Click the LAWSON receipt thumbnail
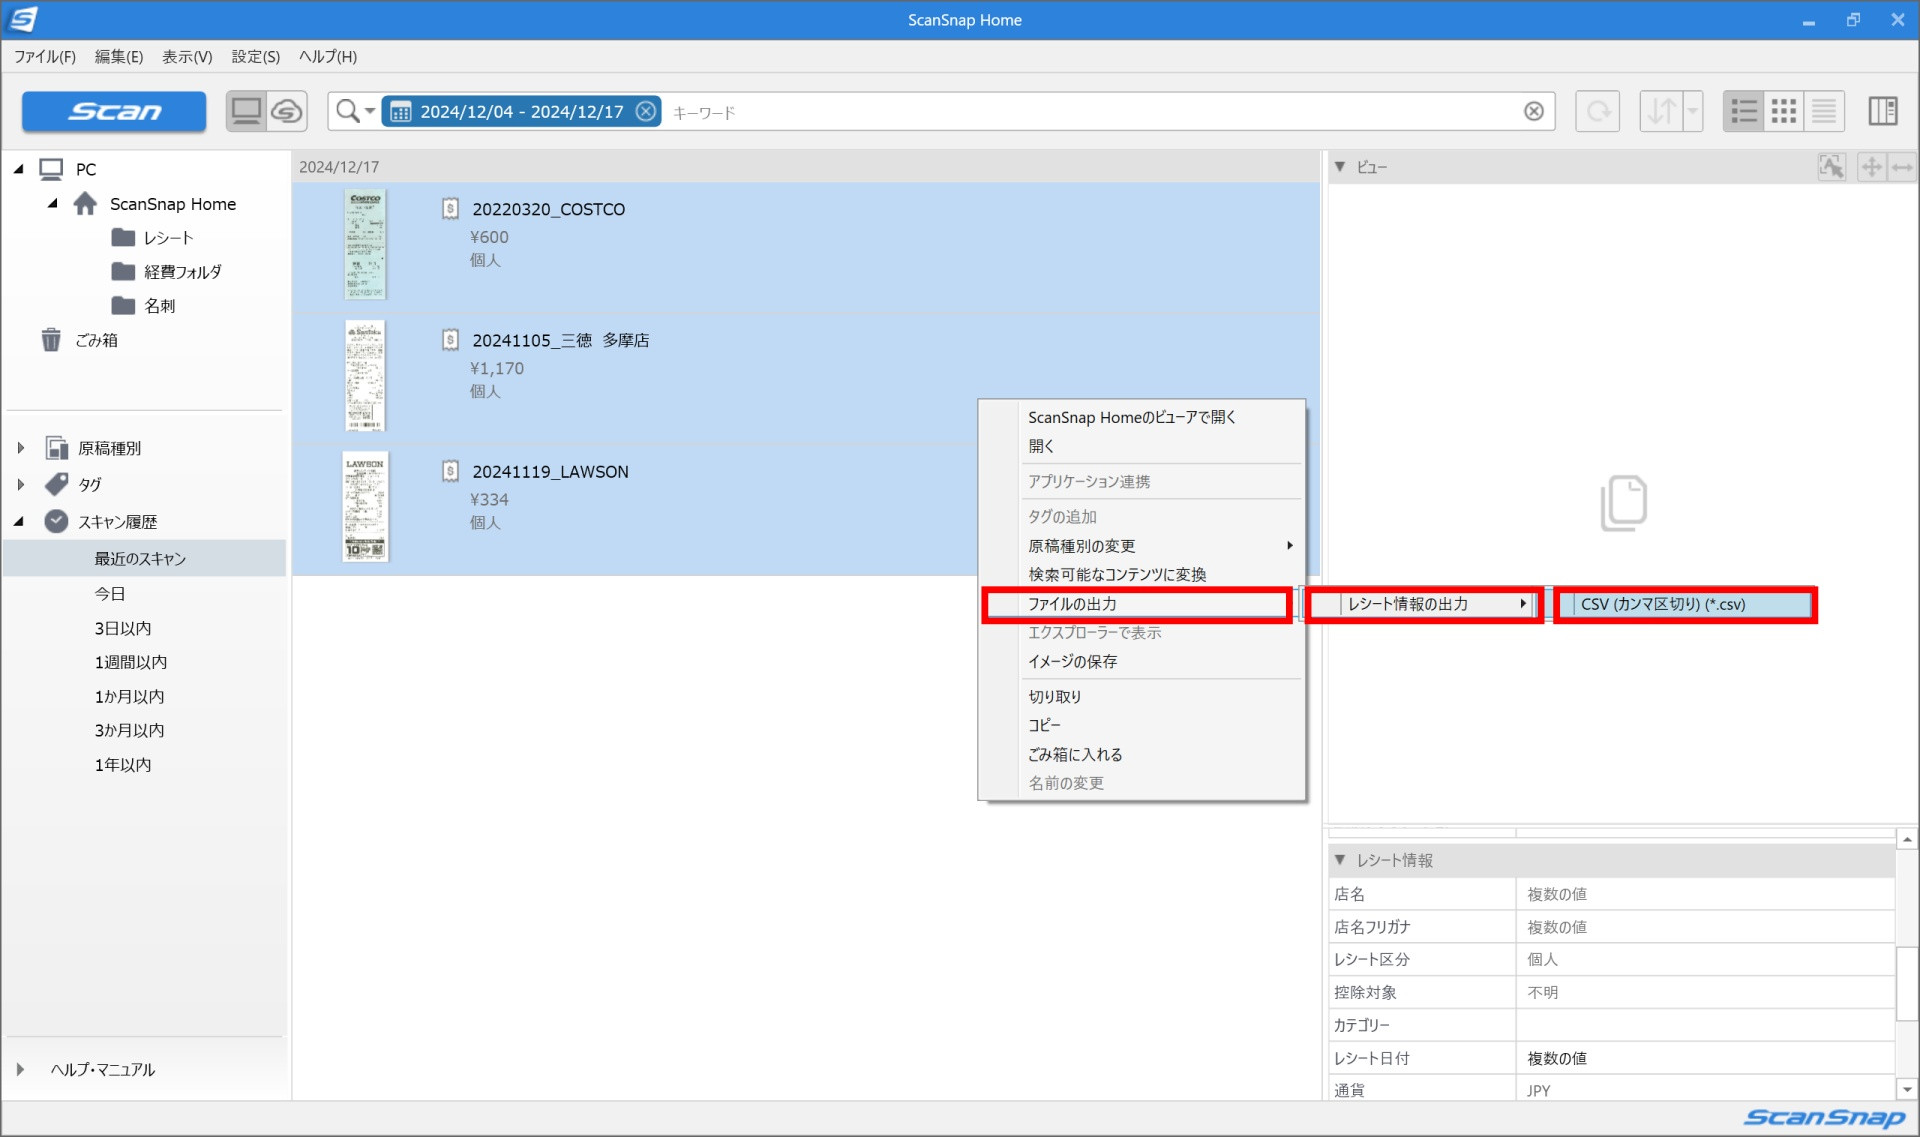This screenshot has height=1137, width=1920. click(x=365, y=506)
